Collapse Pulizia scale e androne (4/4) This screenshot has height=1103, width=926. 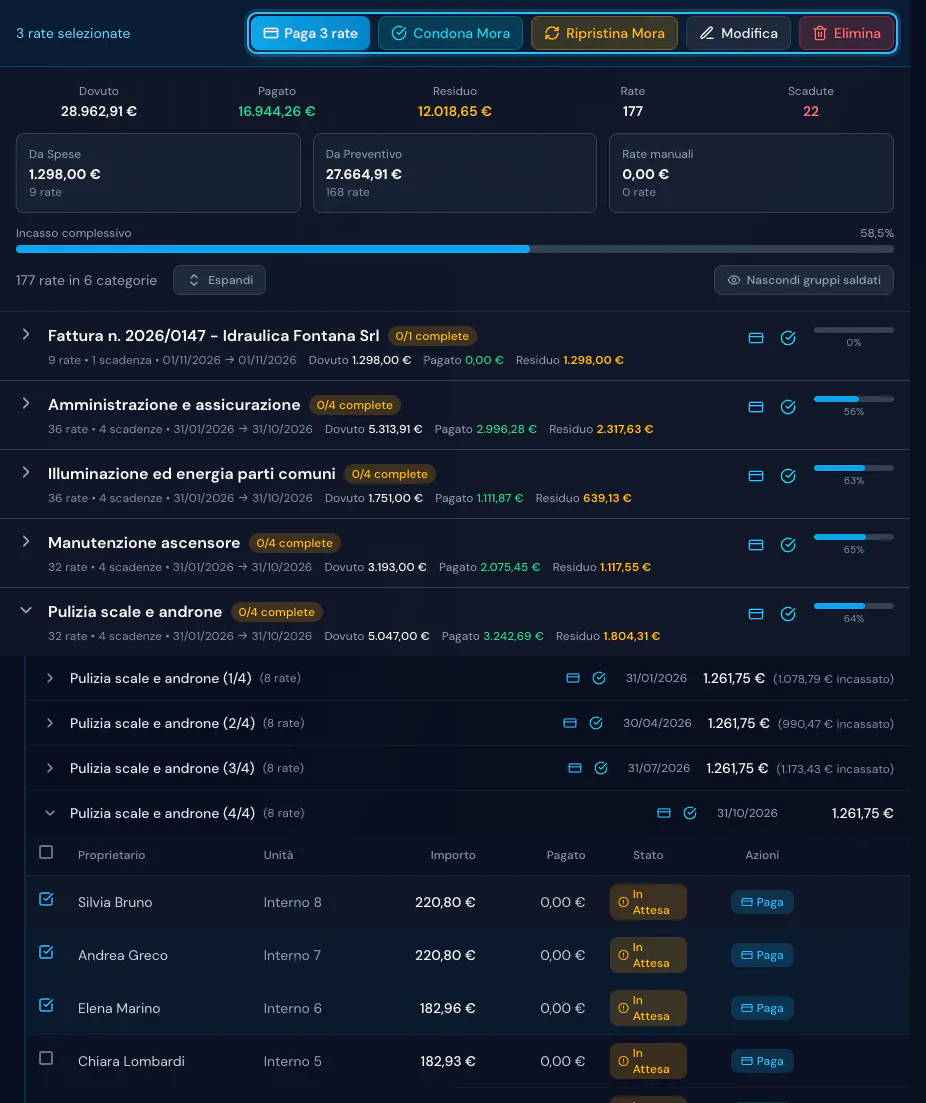click(50, 813)
